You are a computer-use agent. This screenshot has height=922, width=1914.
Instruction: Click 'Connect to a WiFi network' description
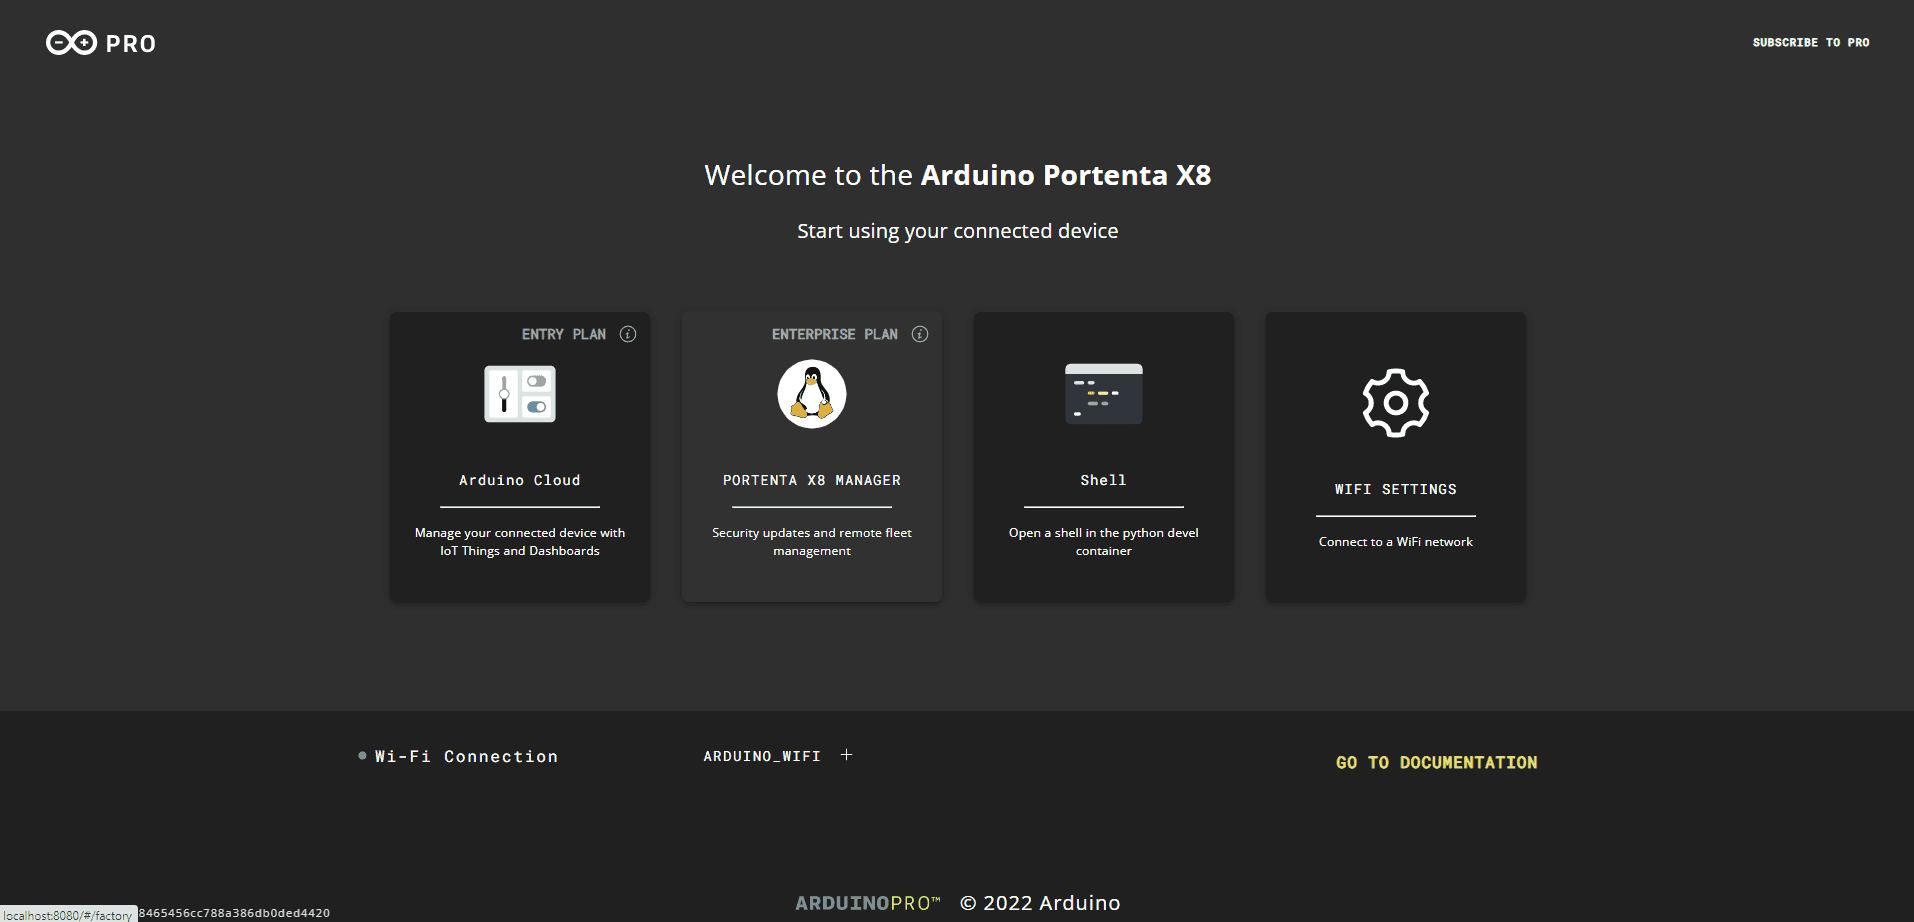(x=1395, y=542)
